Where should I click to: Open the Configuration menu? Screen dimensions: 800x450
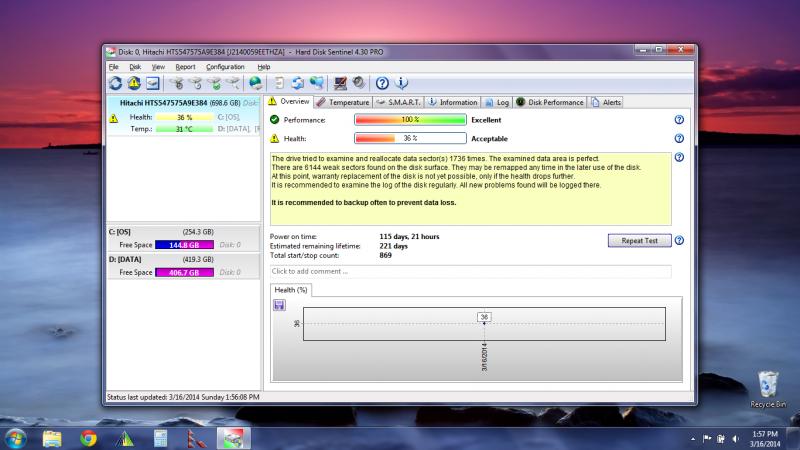(x=225, y=67)
